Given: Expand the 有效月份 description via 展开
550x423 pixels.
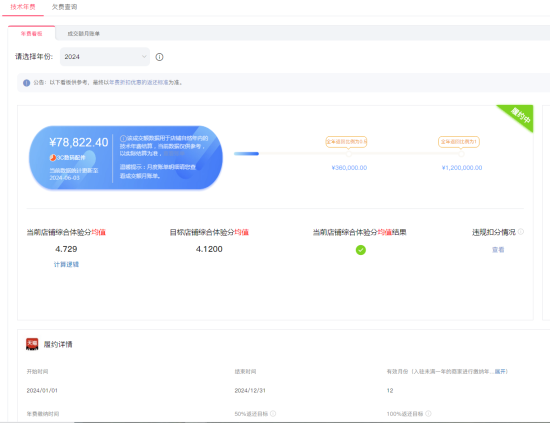Looking at the screenshot, I should tap(500, 371).
